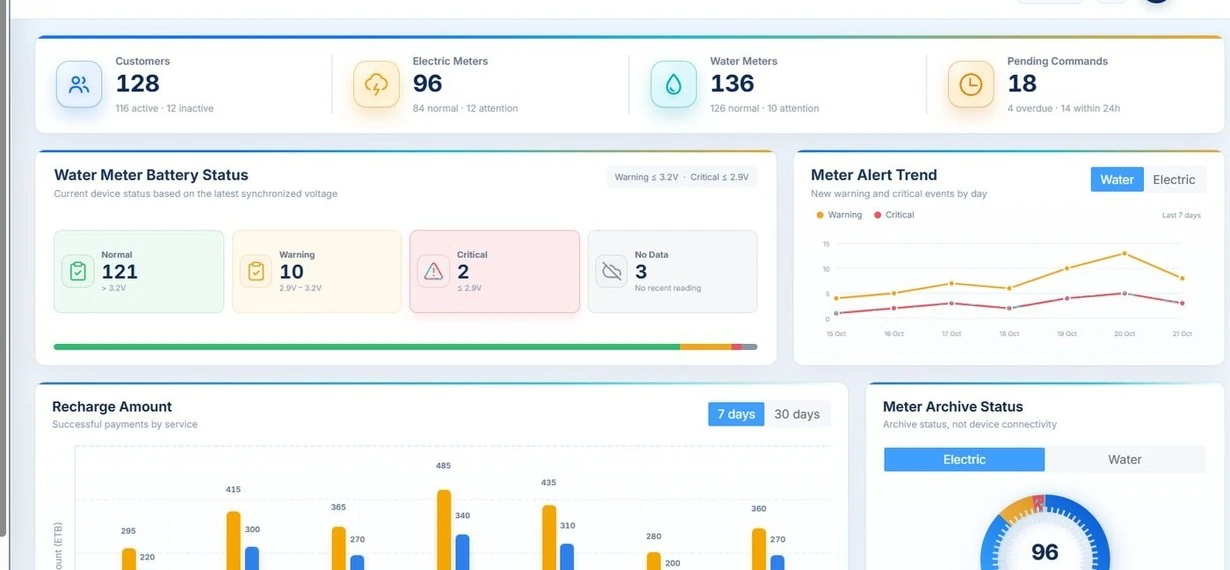Click the orange bar labeled 295

129,559
